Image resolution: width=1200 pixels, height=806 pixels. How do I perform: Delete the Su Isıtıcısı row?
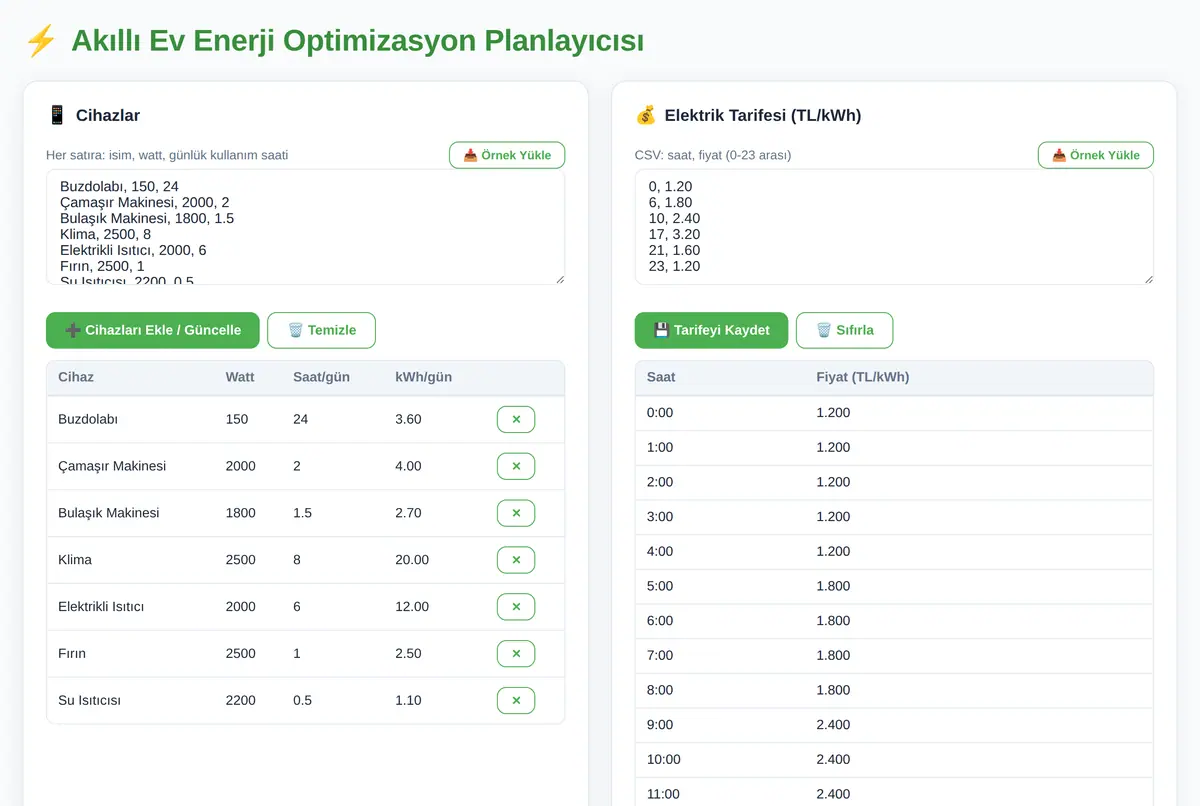coord(516,701)
